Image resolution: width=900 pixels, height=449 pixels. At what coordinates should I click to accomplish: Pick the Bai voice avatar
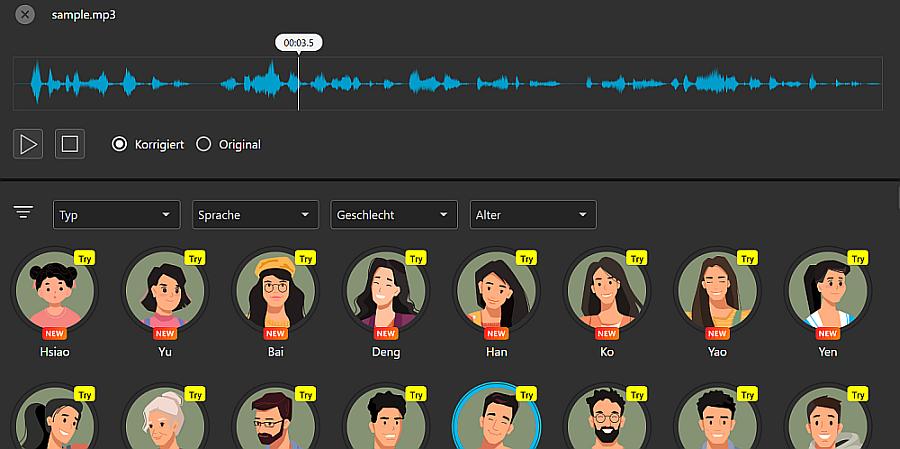point(275,293)
